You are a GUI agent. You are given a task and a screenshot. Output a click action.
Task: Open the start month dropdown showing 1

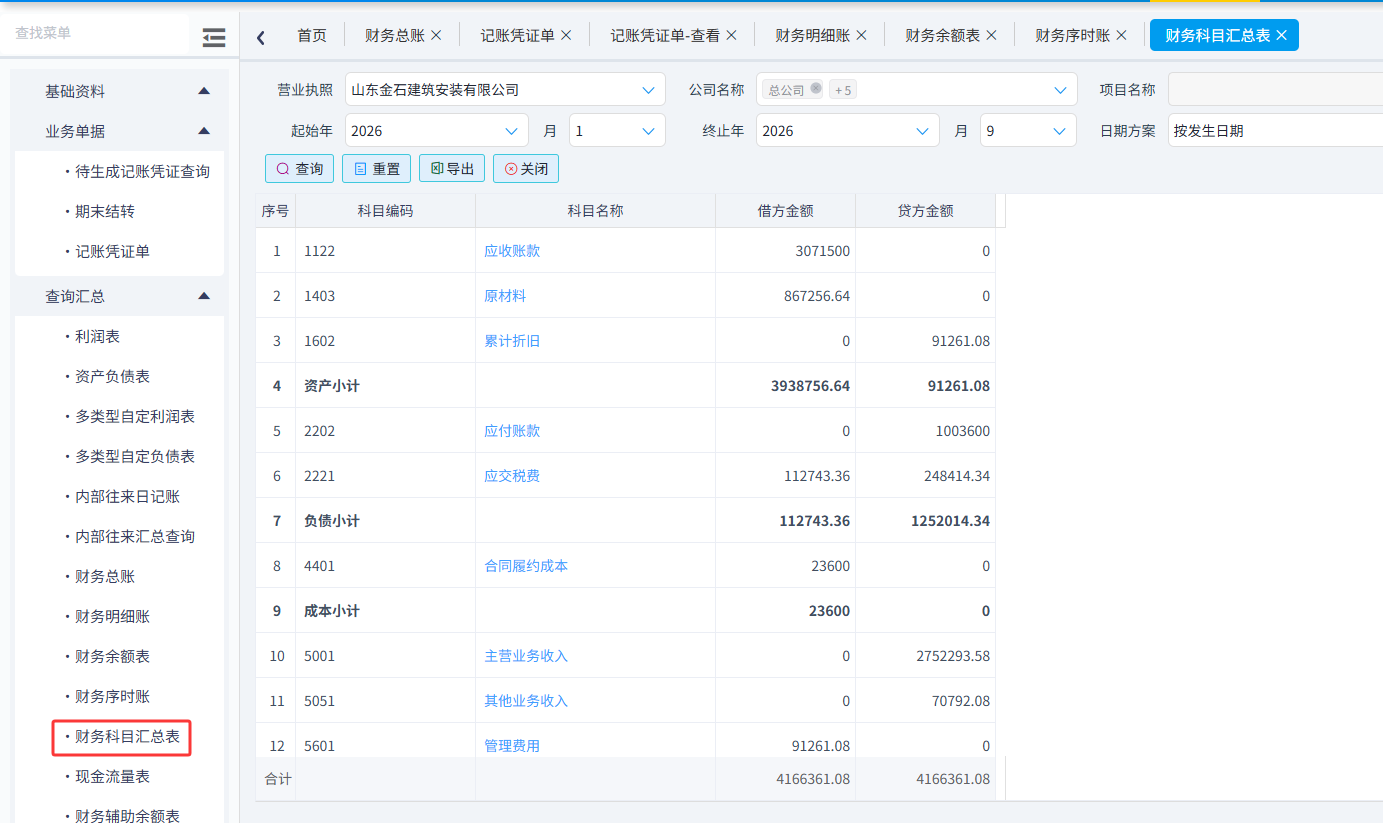(x=617, y=131)
